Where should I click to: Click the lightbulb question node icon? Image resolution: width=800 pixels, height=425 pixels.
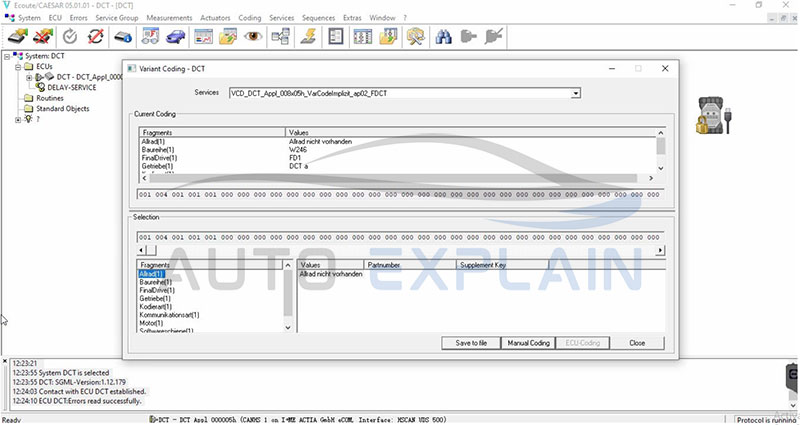click(x=28, y=119)
